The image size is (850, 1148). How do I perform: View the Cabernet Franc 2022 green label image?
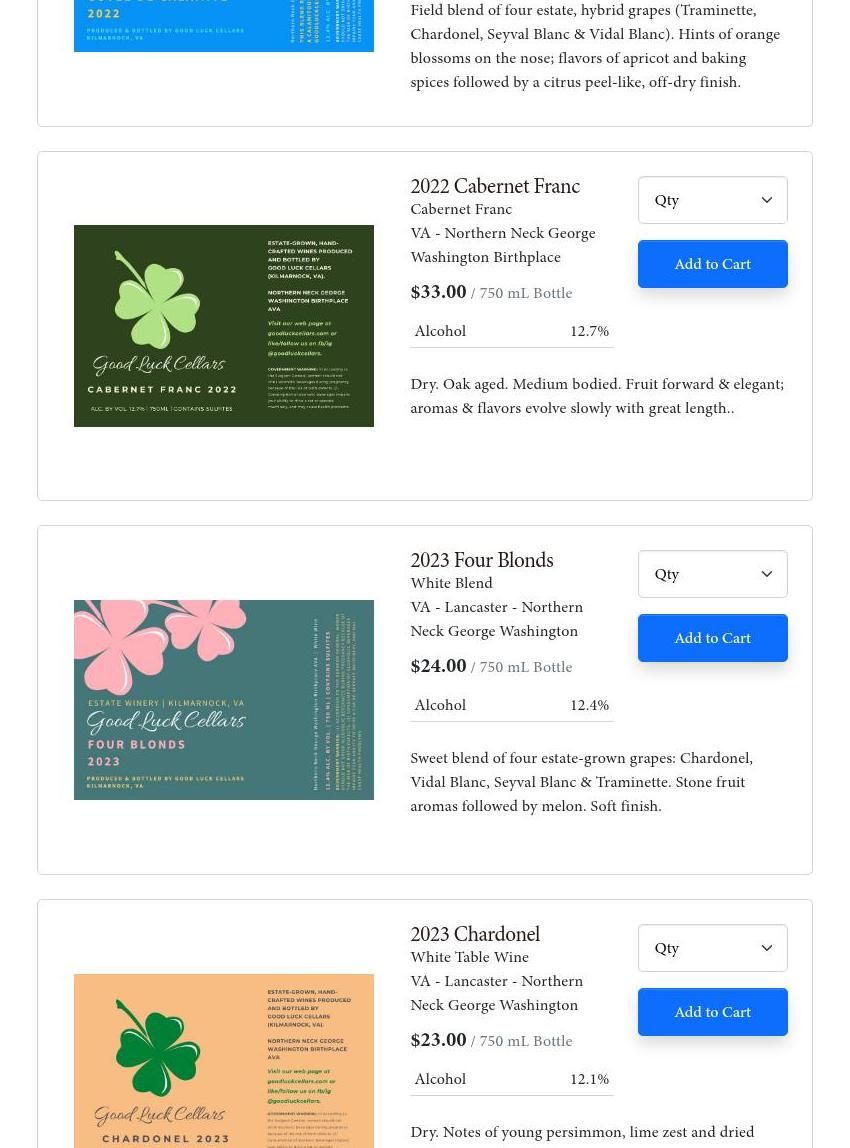[x=224, y=326]
